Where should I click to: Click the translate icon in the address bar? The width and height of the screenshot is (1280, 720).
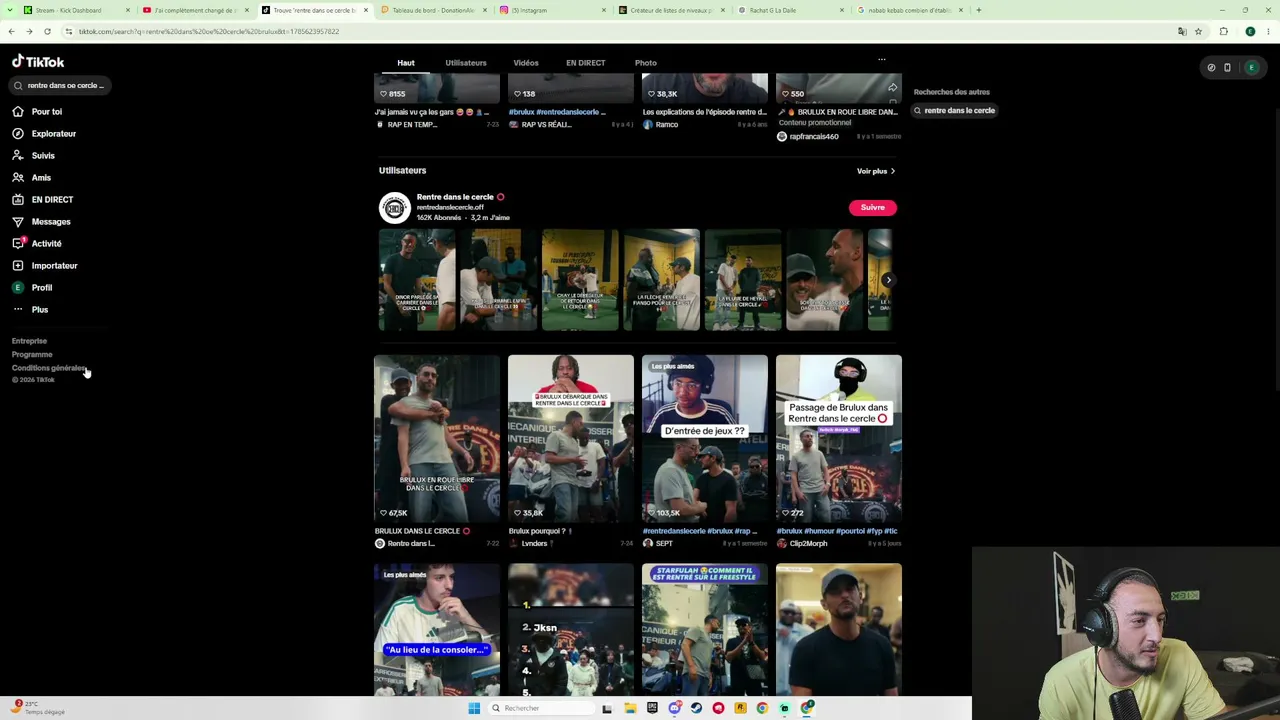point(1182,31)
